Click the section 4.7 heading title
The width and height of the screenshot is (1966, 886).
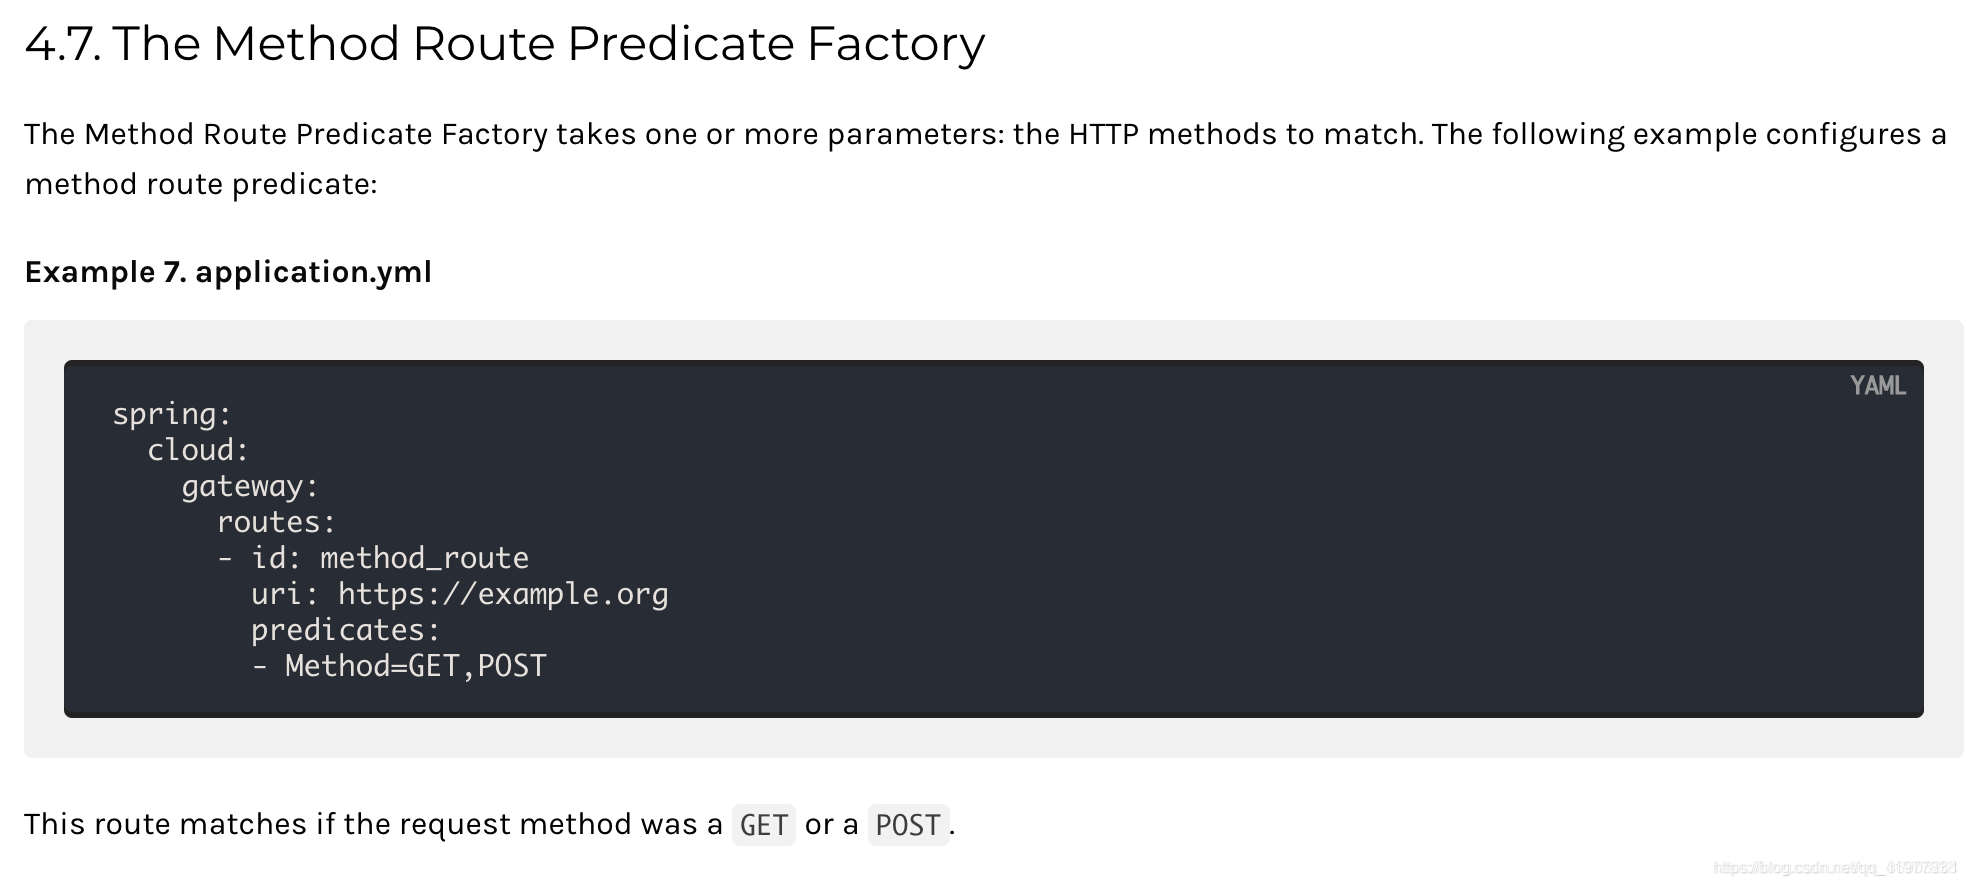coord(505,44)
